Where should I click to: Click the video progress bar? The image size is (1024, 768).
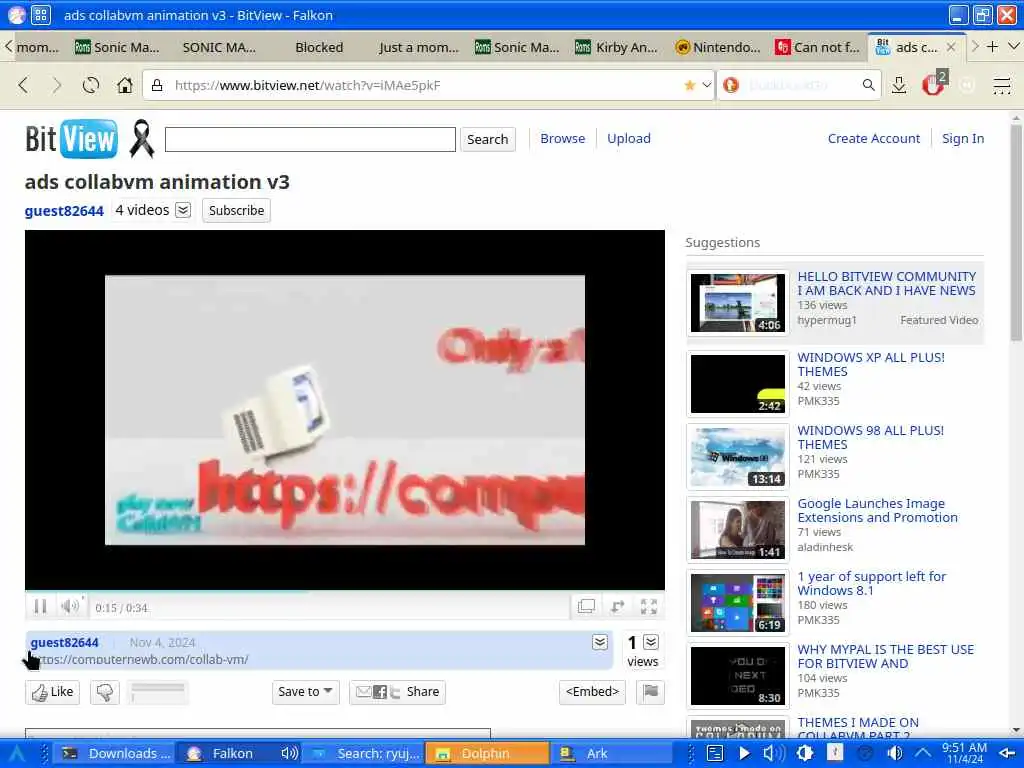pyautogui.click(x=345, y=591)
